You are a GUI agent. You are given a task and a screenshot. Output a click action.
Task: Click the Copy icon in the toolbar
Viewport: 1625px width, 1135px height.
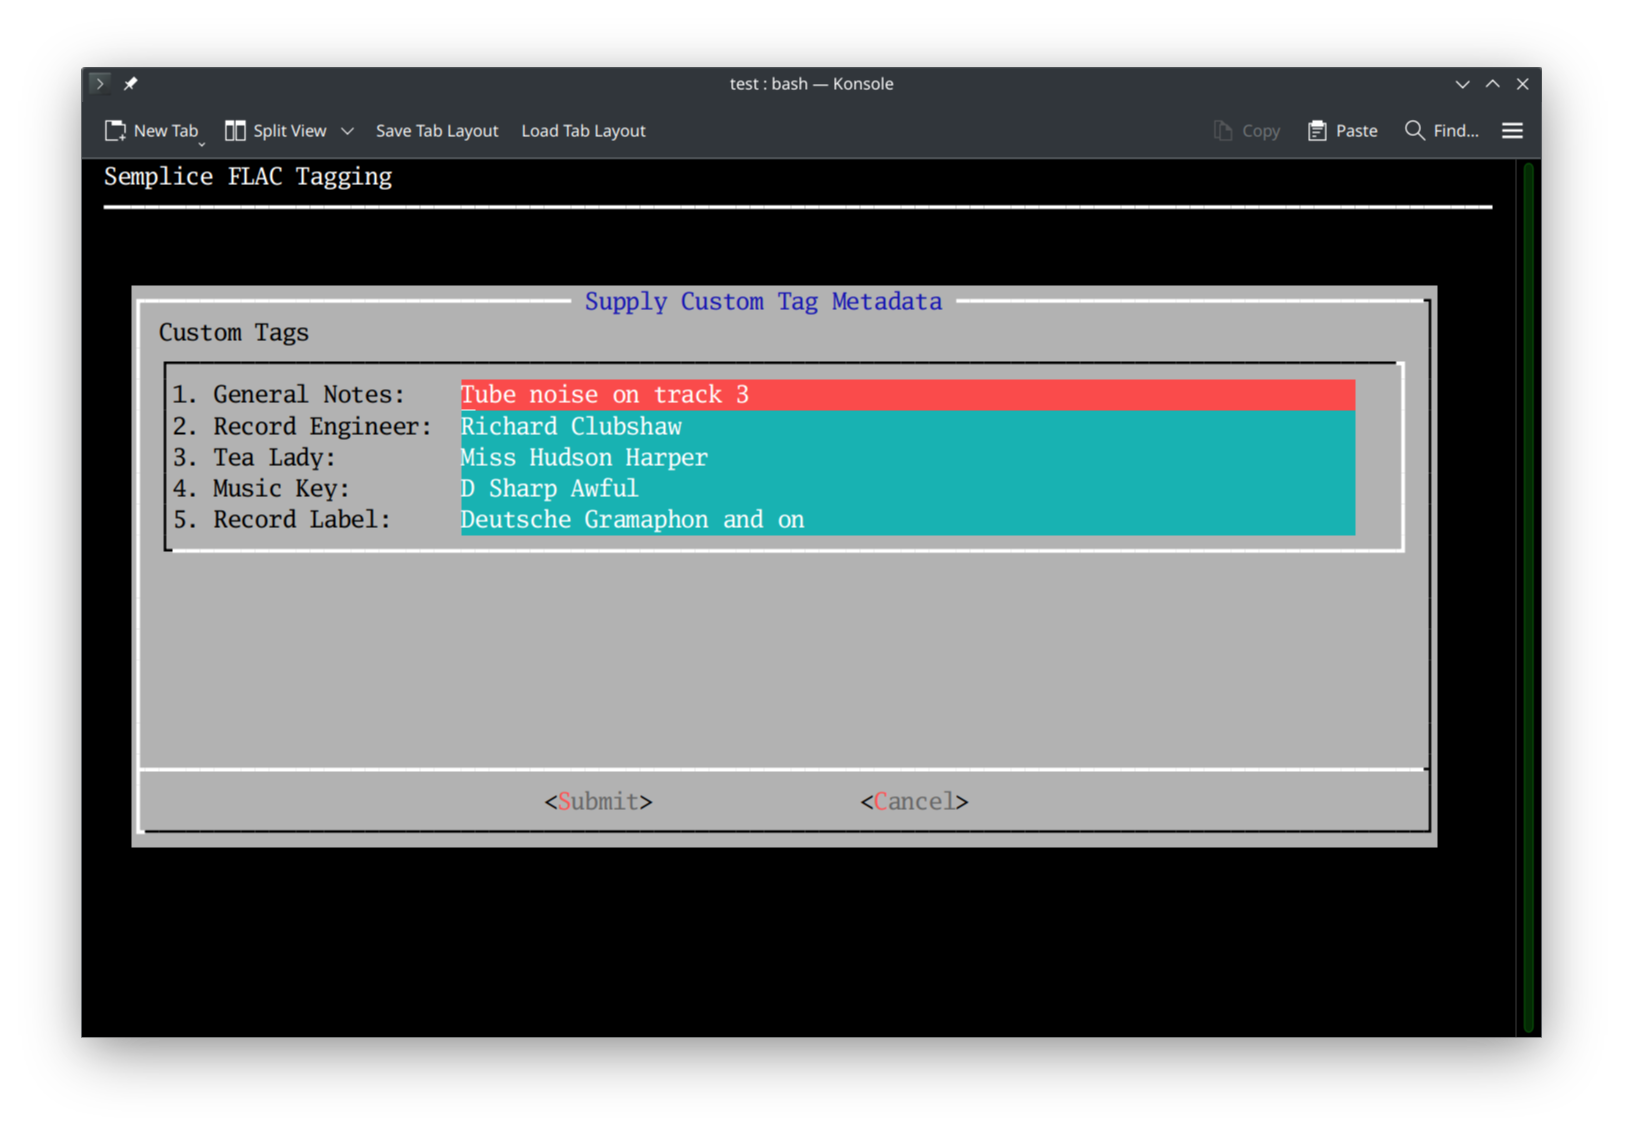[x=1221, y=130]
